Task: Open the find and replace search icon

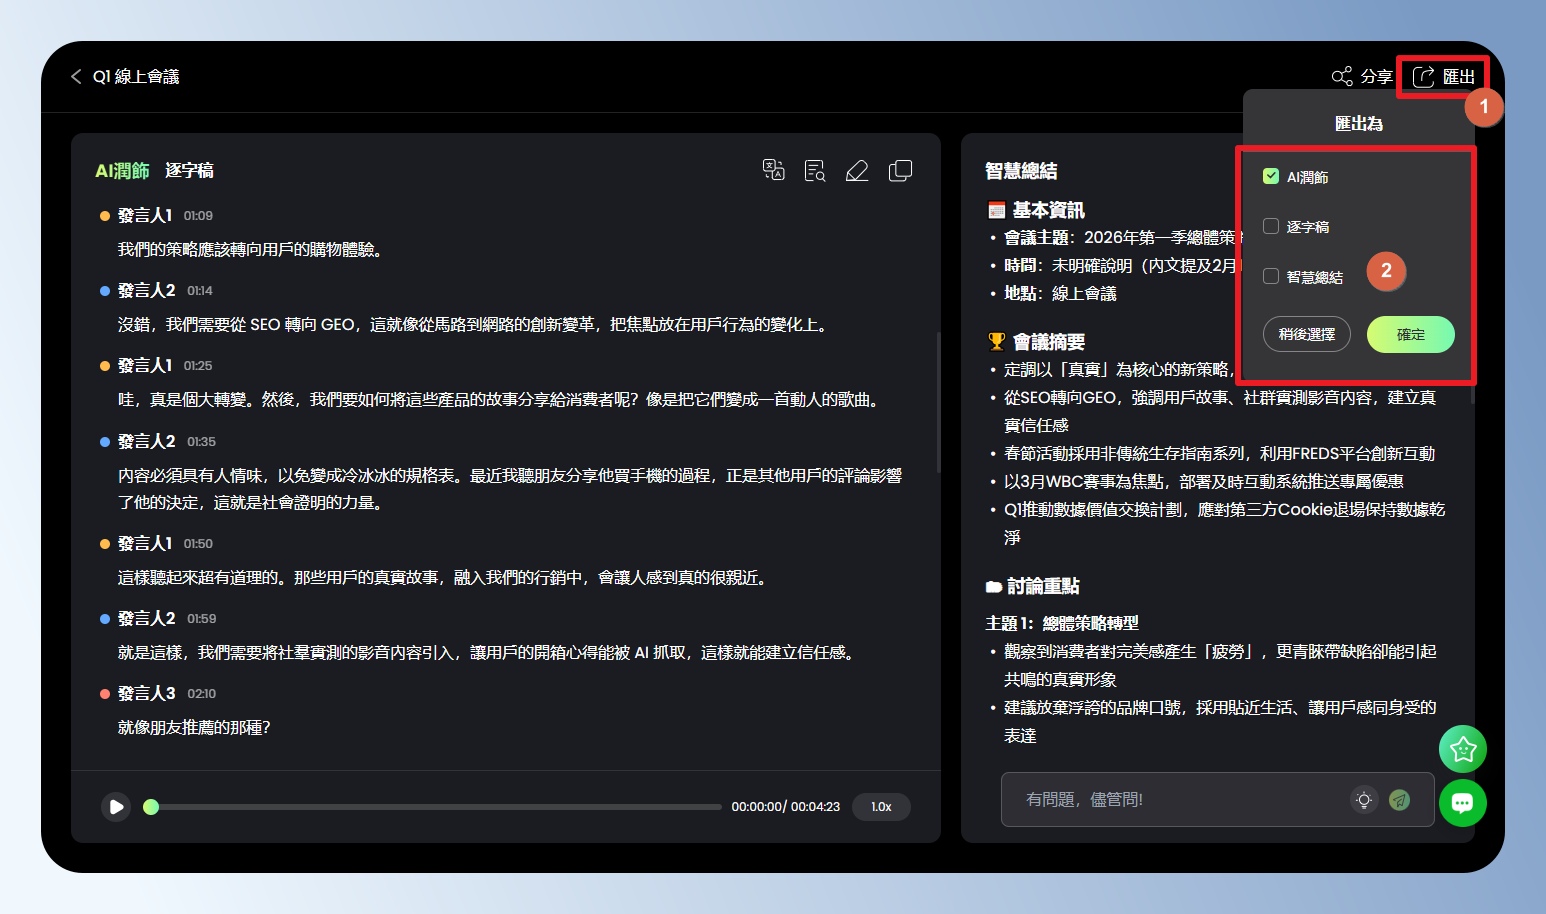Action: (815, 171)
